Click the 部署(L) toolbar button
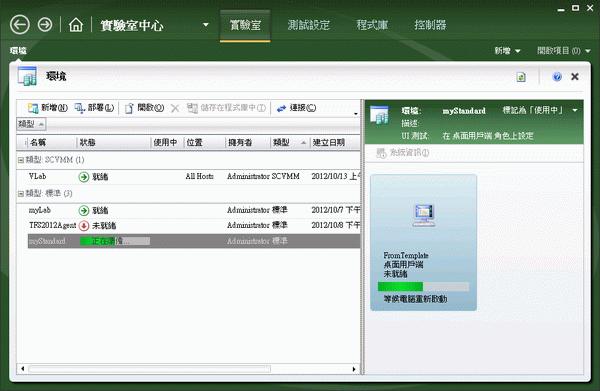 [x=94, y=108]
